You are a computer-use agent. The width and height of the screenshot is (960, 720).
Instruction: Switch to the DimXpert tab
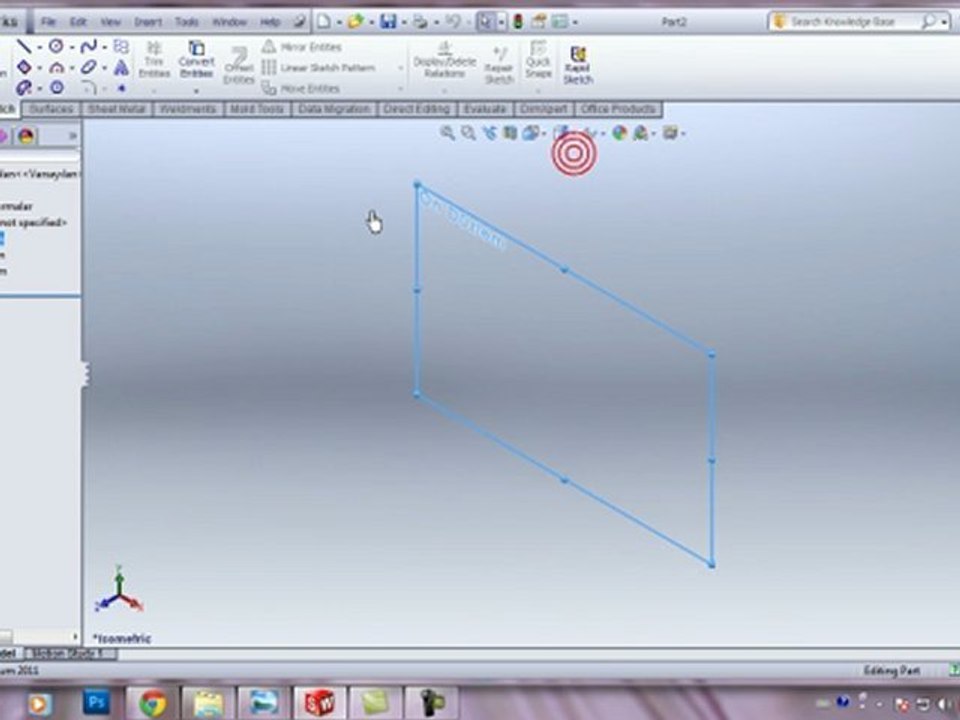coord(544,110)
